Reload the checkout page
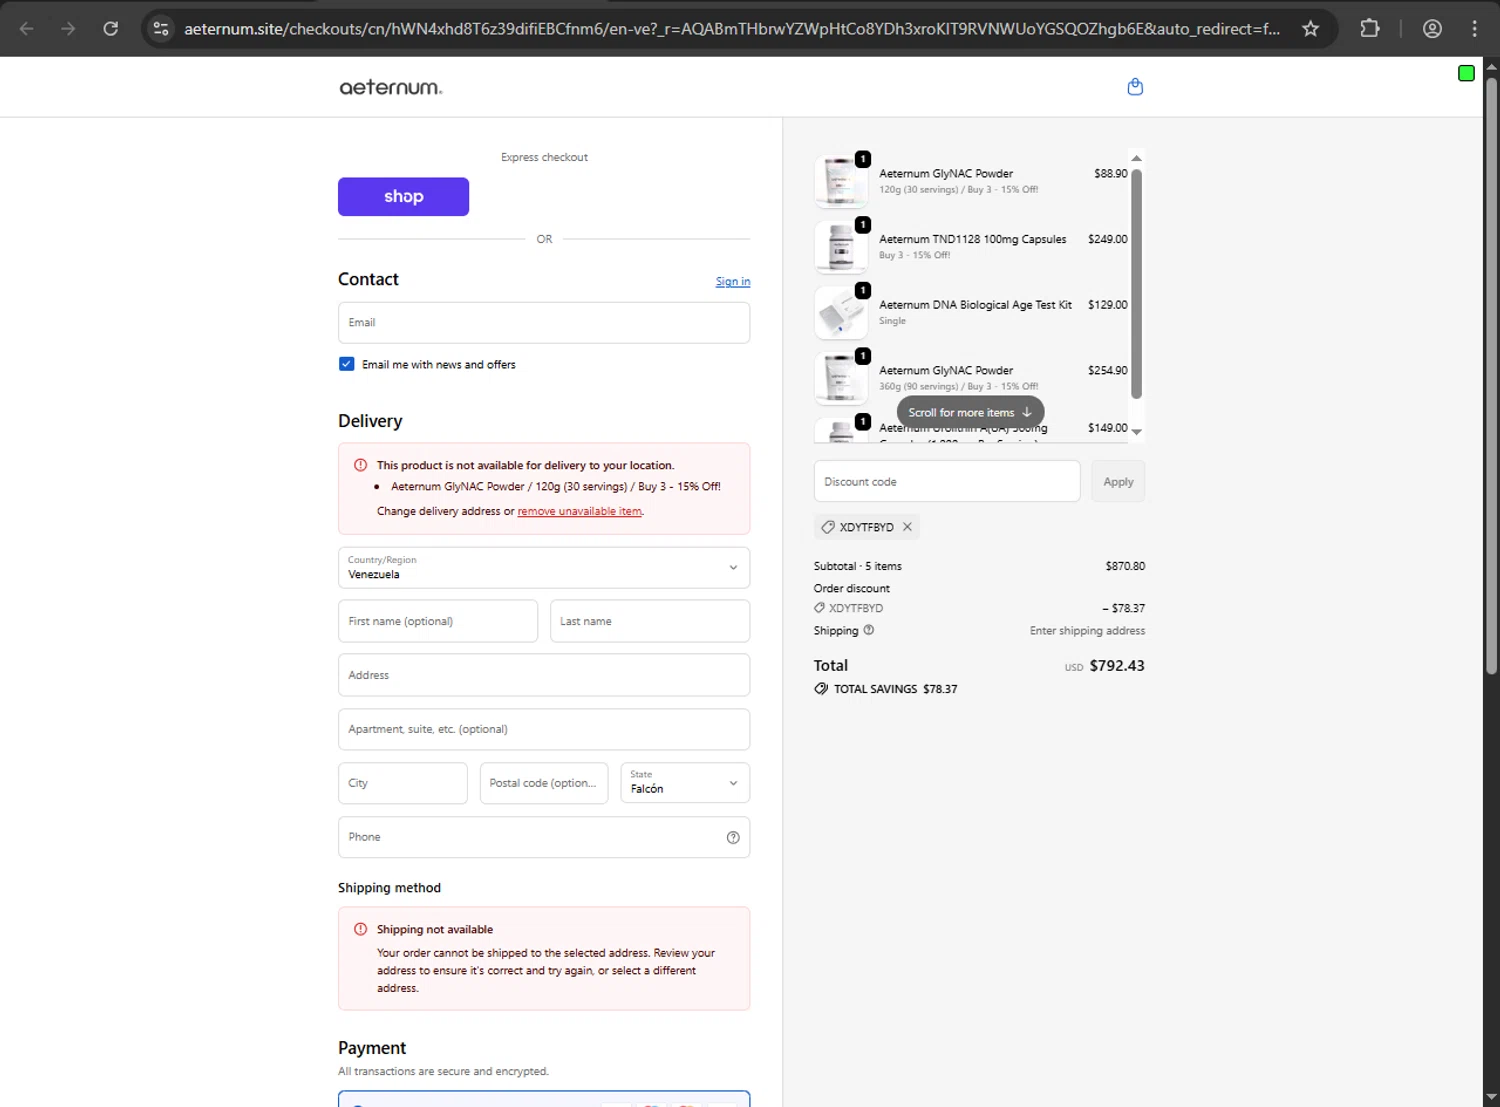 pos(111,29)
